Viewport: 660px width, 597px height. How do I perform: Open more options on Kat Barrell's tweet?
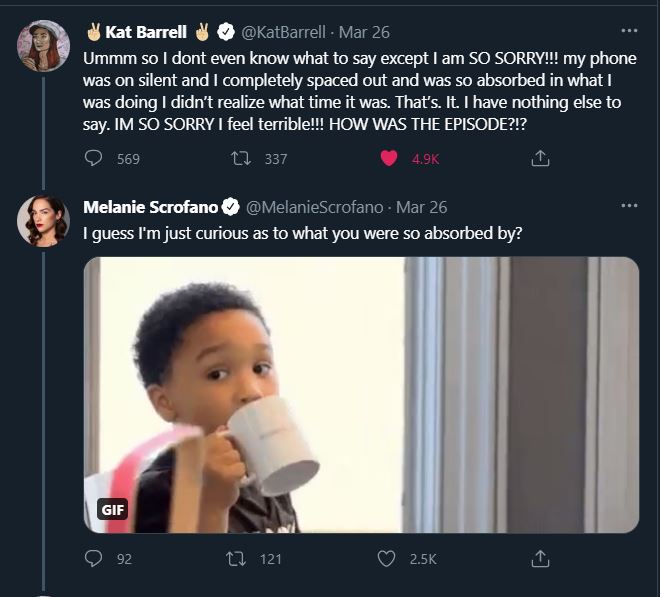[629, 32]
